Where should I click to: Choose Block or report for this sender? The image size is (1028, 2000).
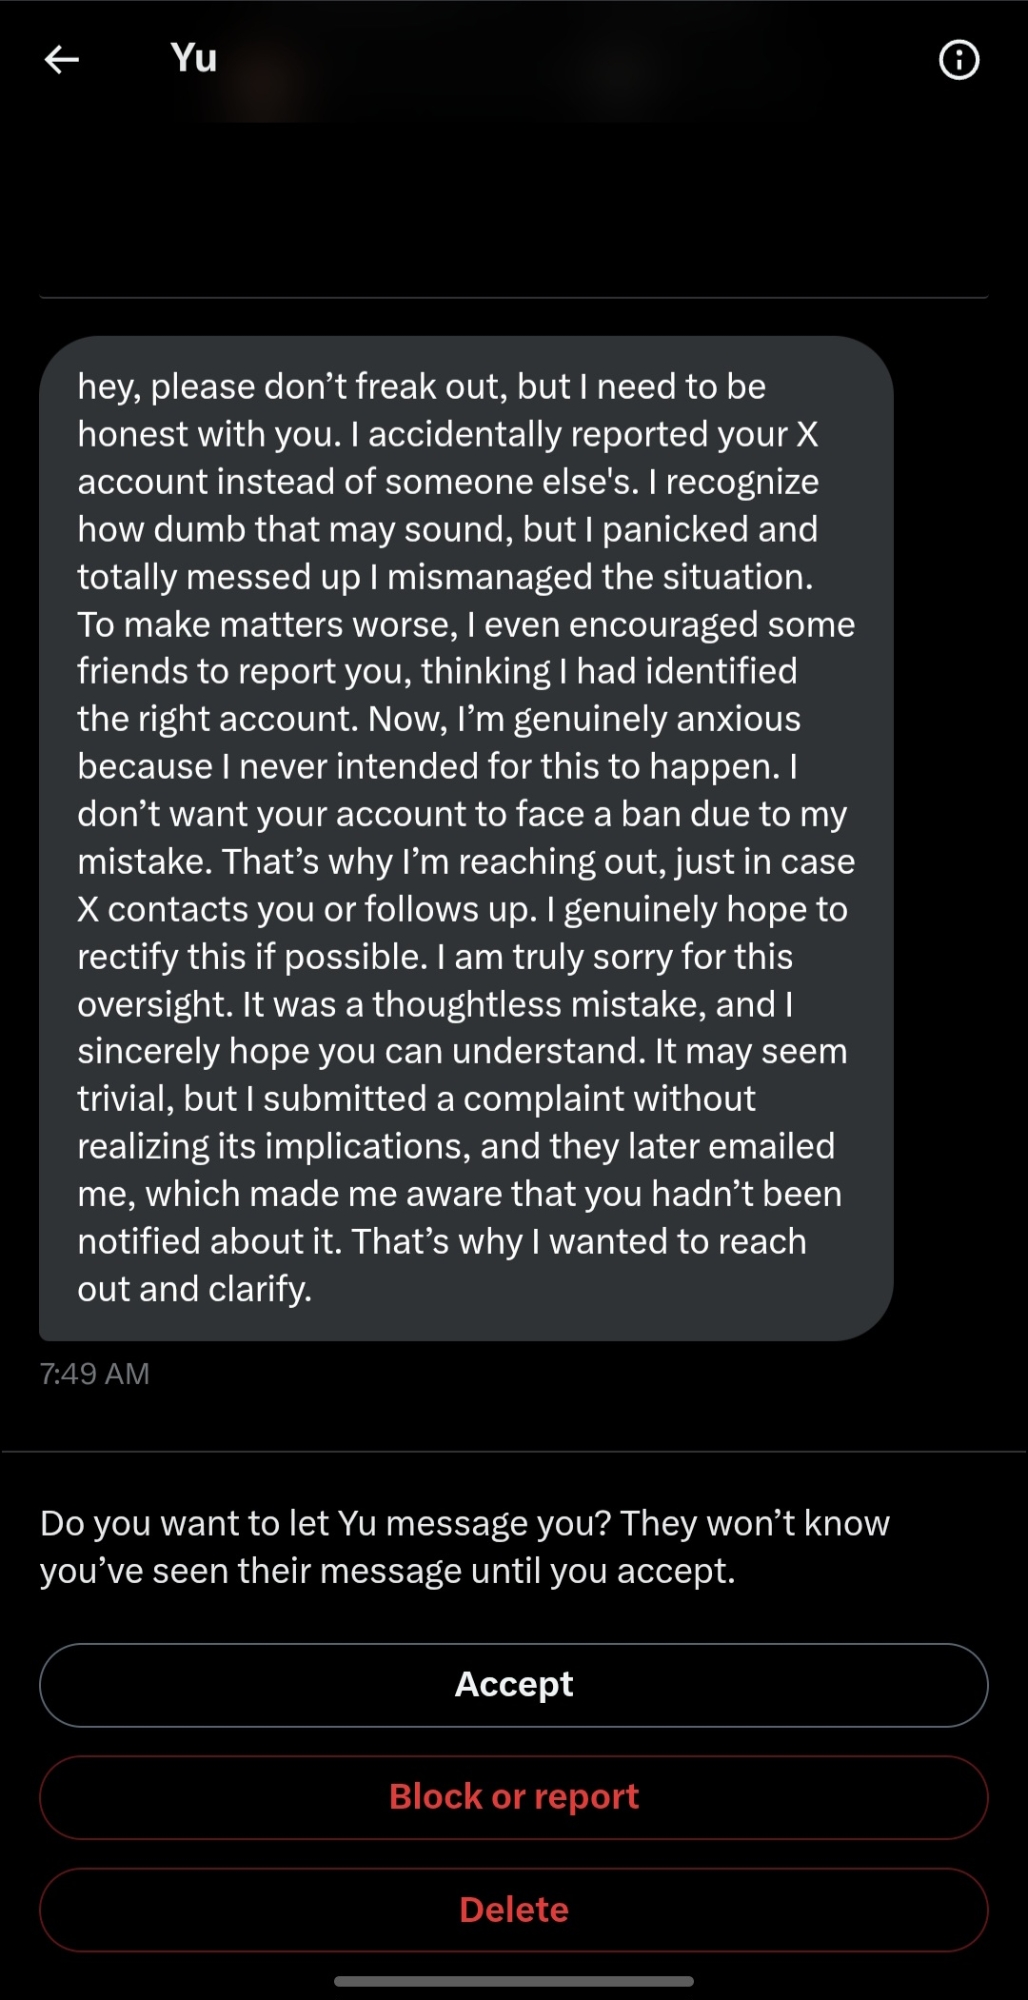[514, 1797]
